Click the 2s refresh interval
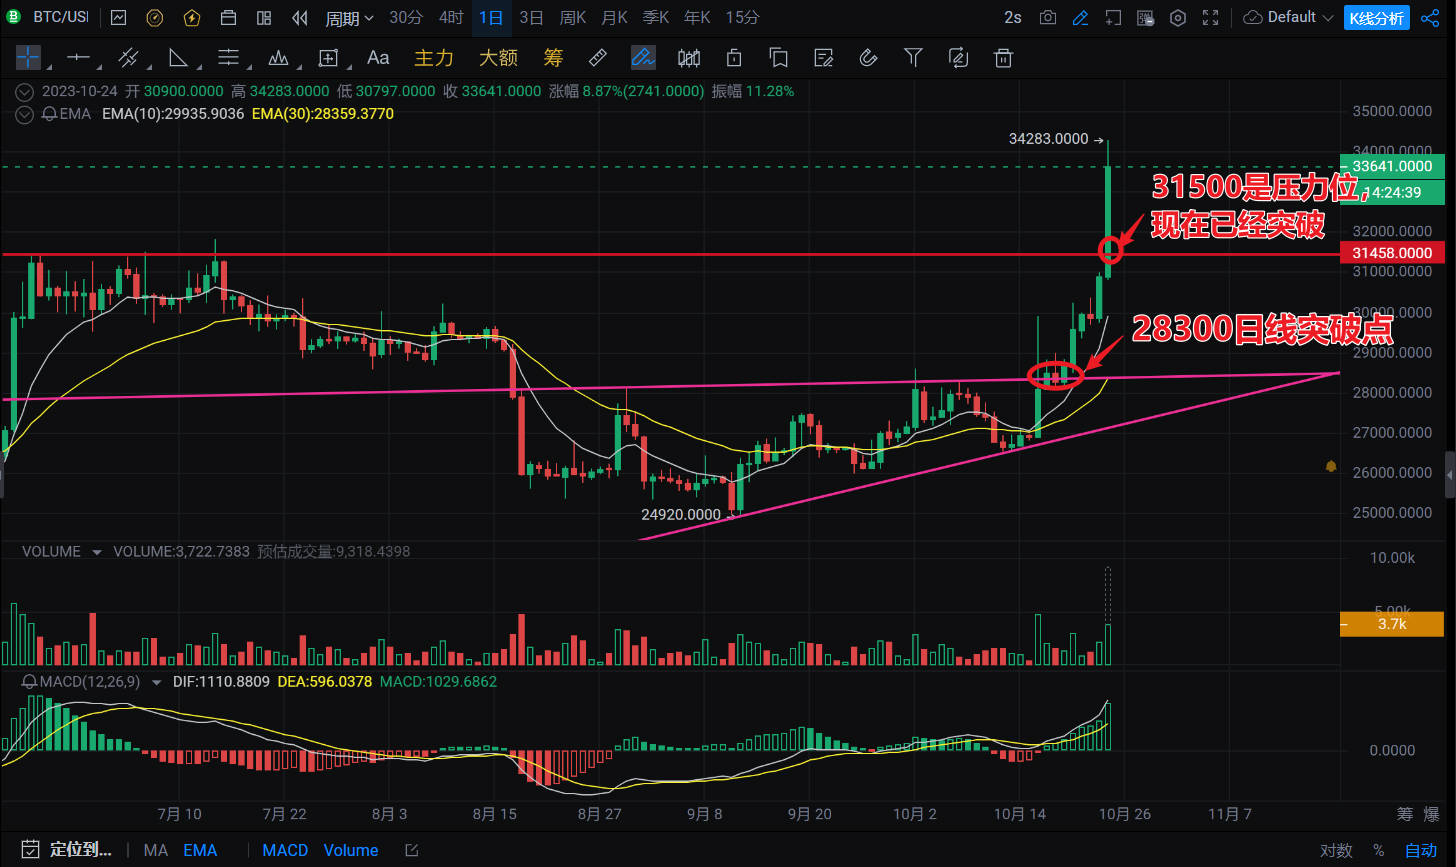 pyautogui.click(x=1013, y=17)
